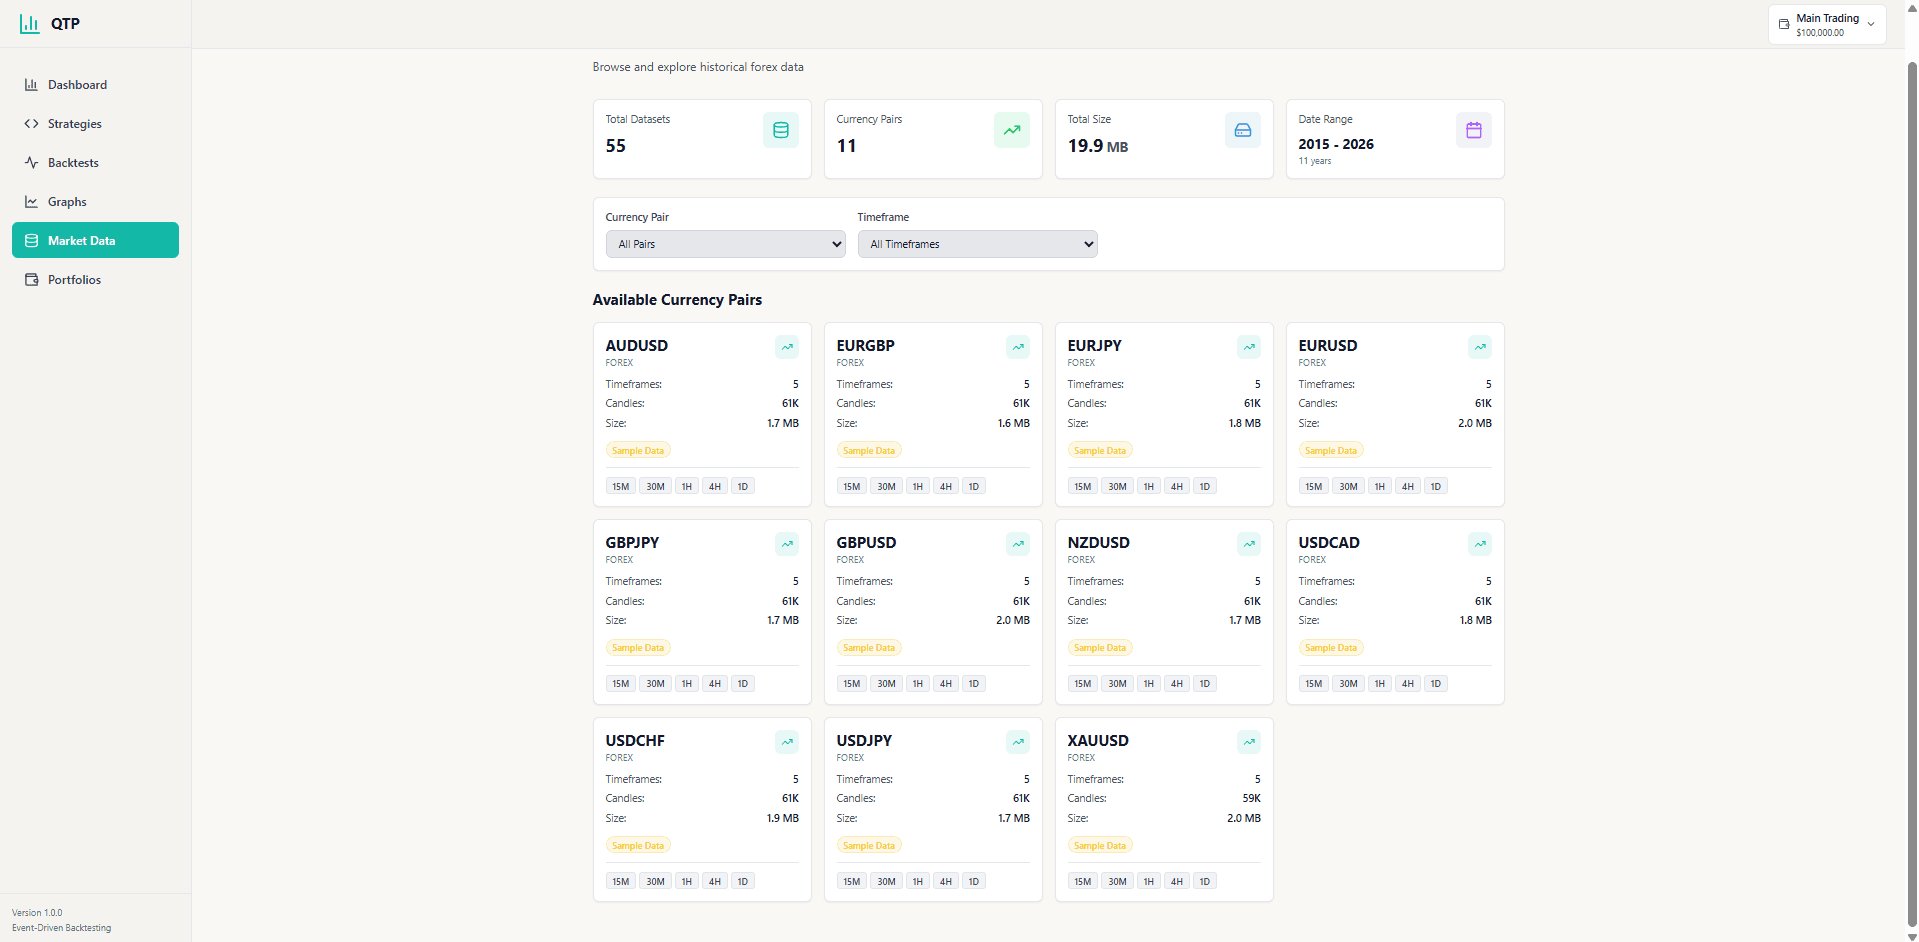Open the Currency Pair dropdown

point(726,244)
